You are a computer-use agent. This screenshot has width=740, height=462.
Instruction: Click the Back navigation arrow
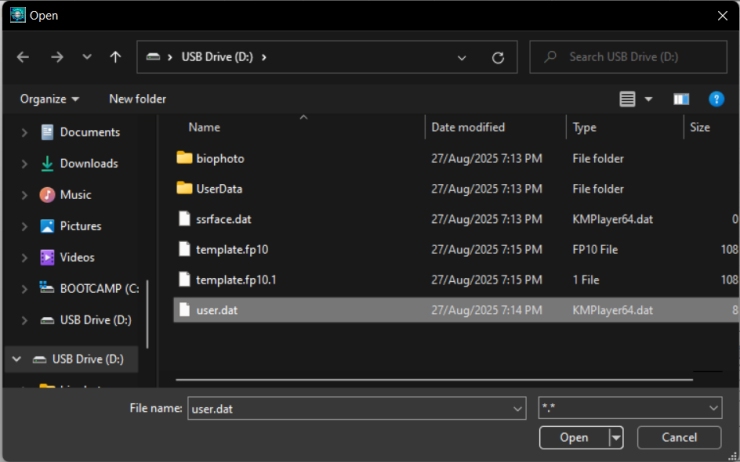click(x=23, y=57)
